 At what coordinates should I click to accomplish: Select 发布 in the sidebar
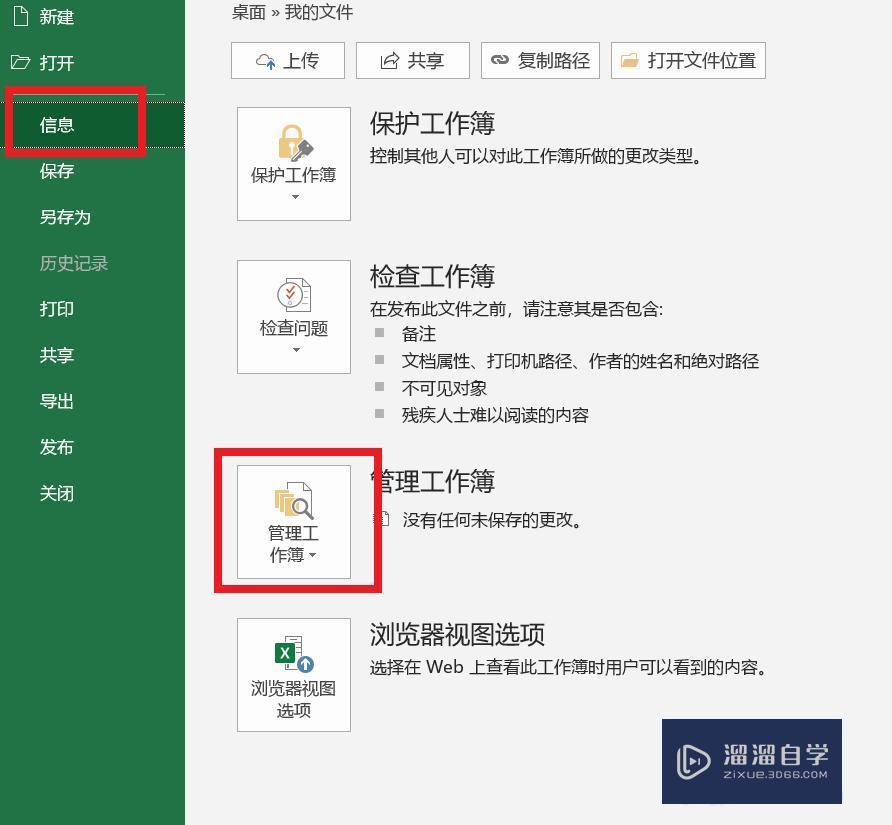click(57, 447)
